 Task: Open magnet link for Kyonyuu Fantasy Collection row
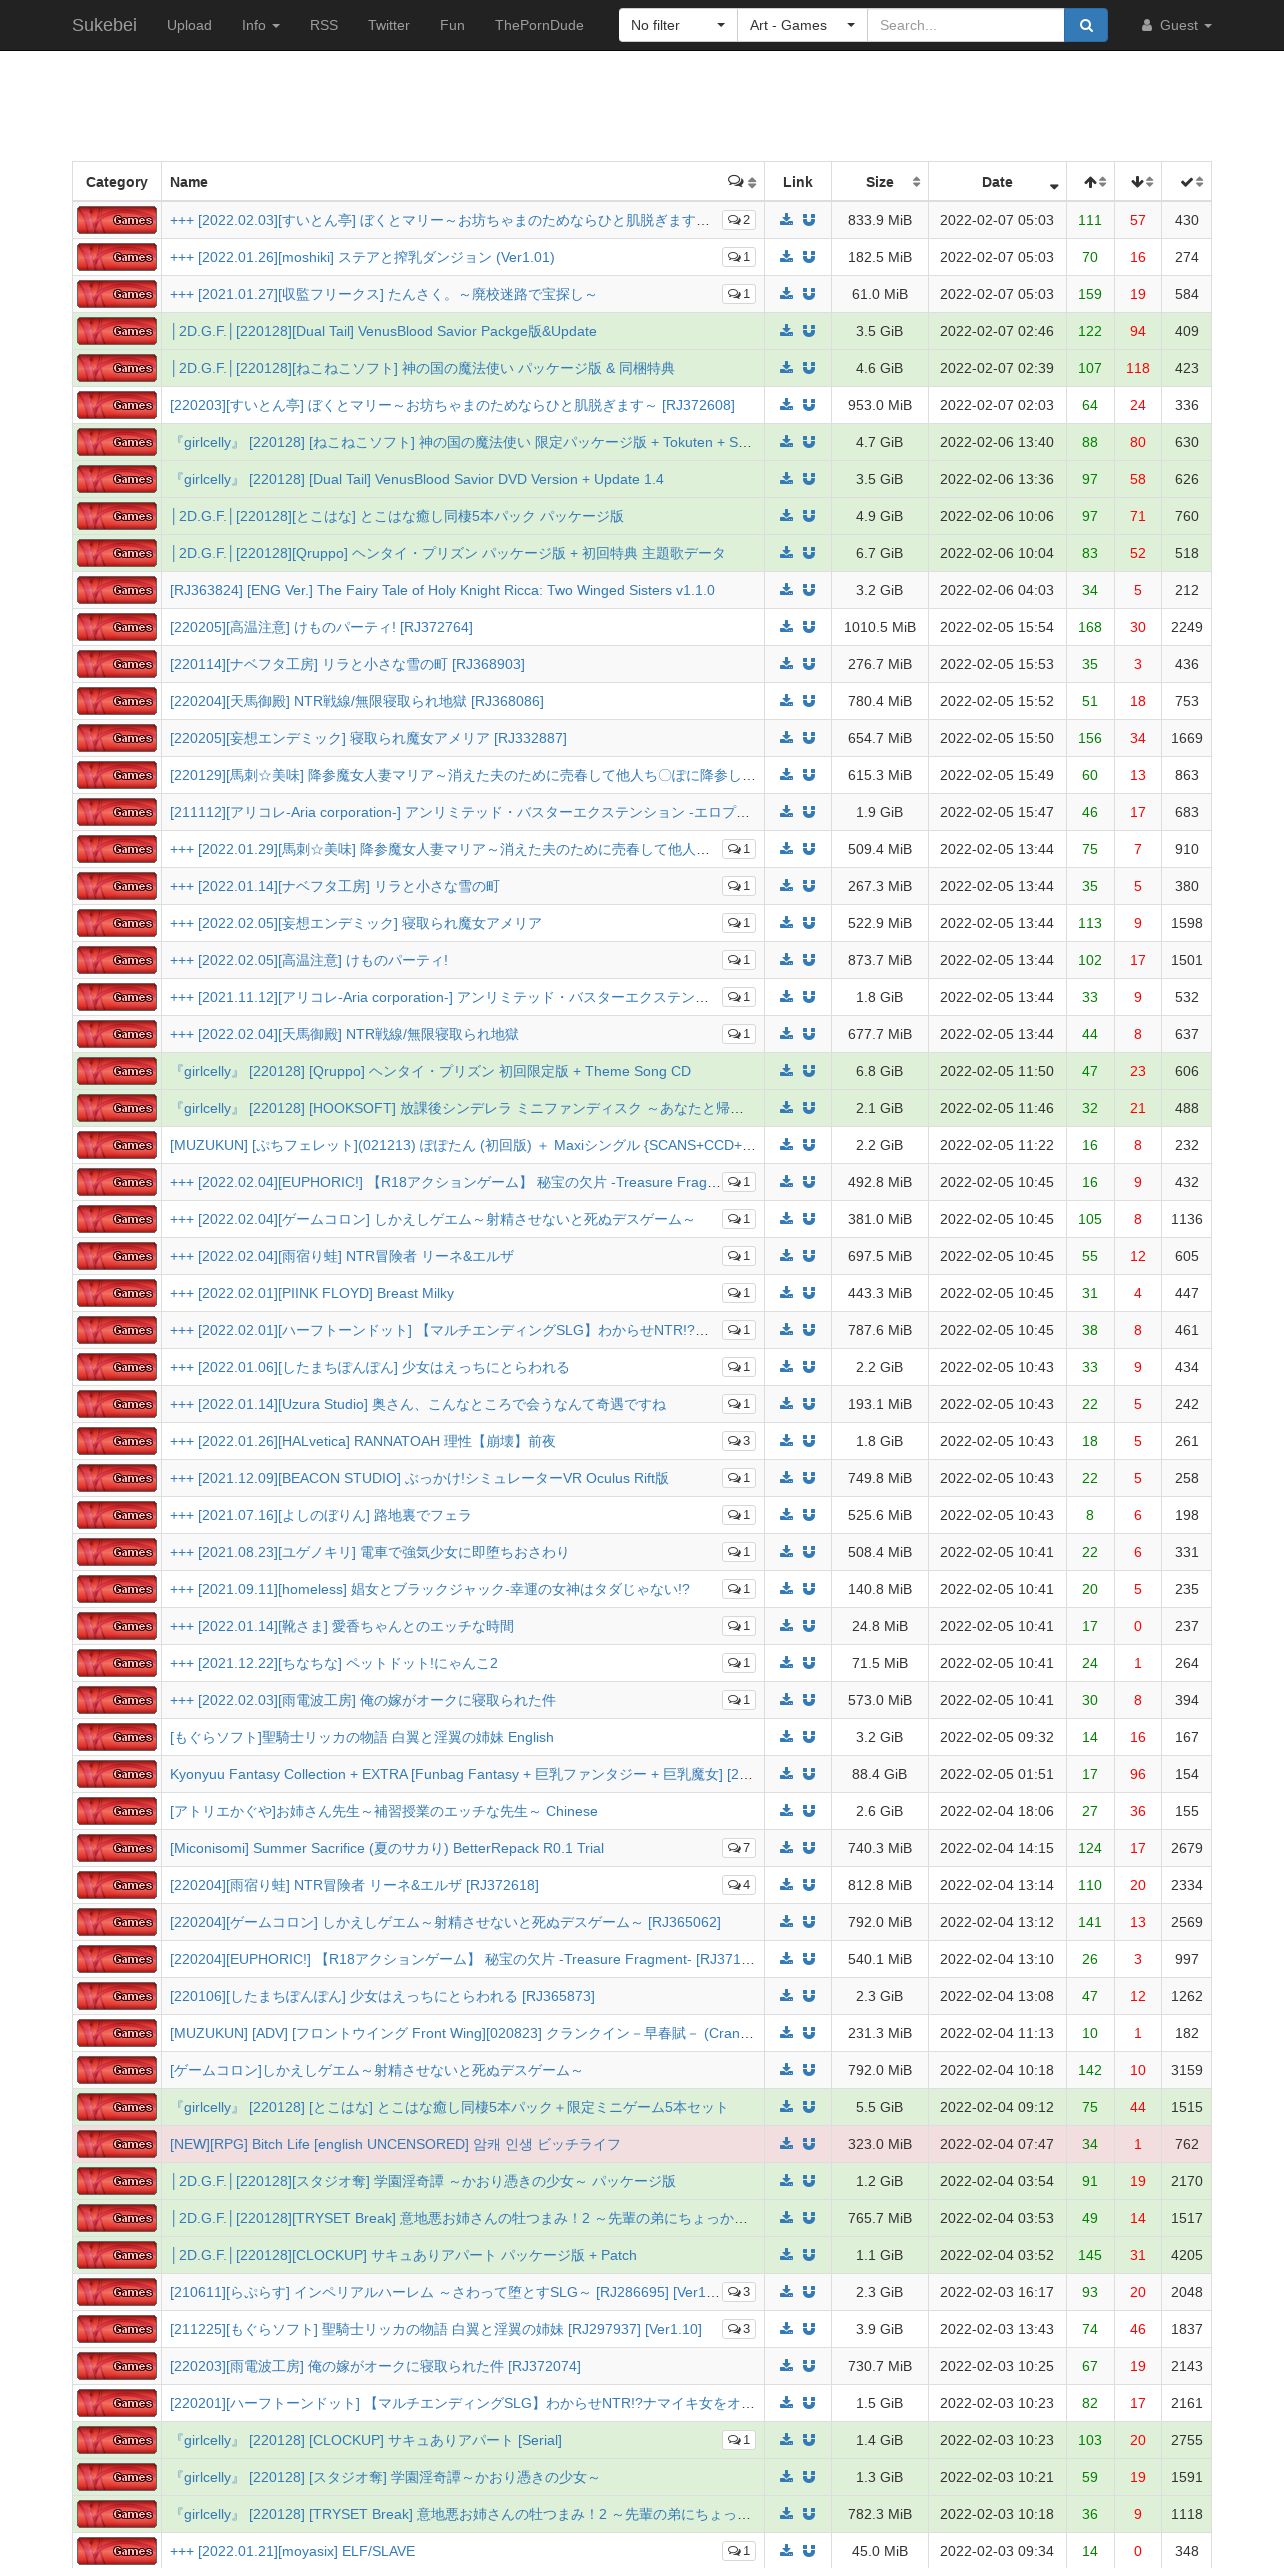pos(809,1774)
